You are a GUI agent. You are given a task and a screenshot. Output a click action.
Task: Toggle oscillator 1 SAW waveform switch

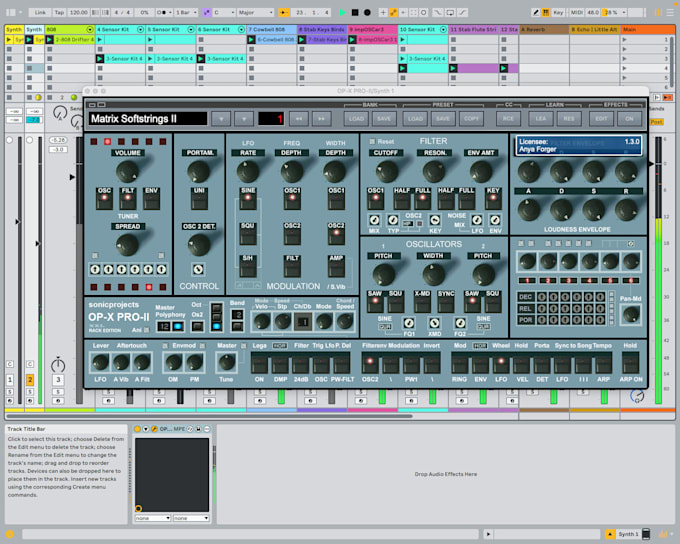click(x=375, y=301)
